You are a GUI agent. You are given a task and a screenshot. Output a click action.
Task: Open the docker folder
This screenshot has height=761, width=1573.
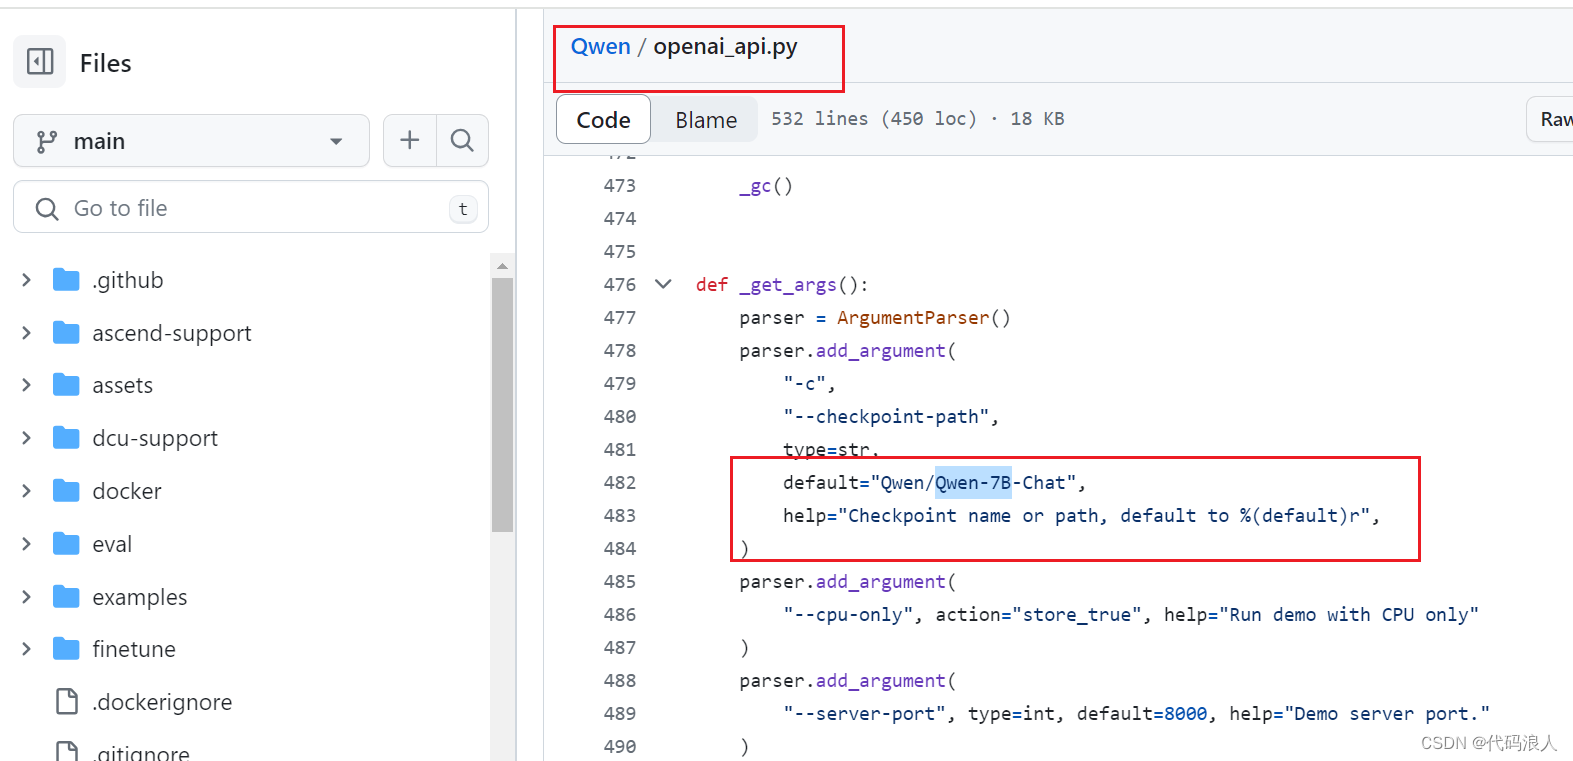pos(127,491)
